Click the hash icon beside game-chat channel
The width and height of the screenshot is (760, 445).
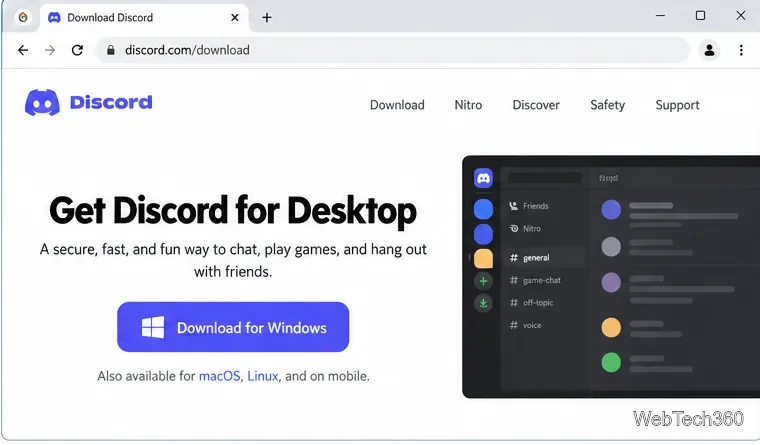coord(514,280)
